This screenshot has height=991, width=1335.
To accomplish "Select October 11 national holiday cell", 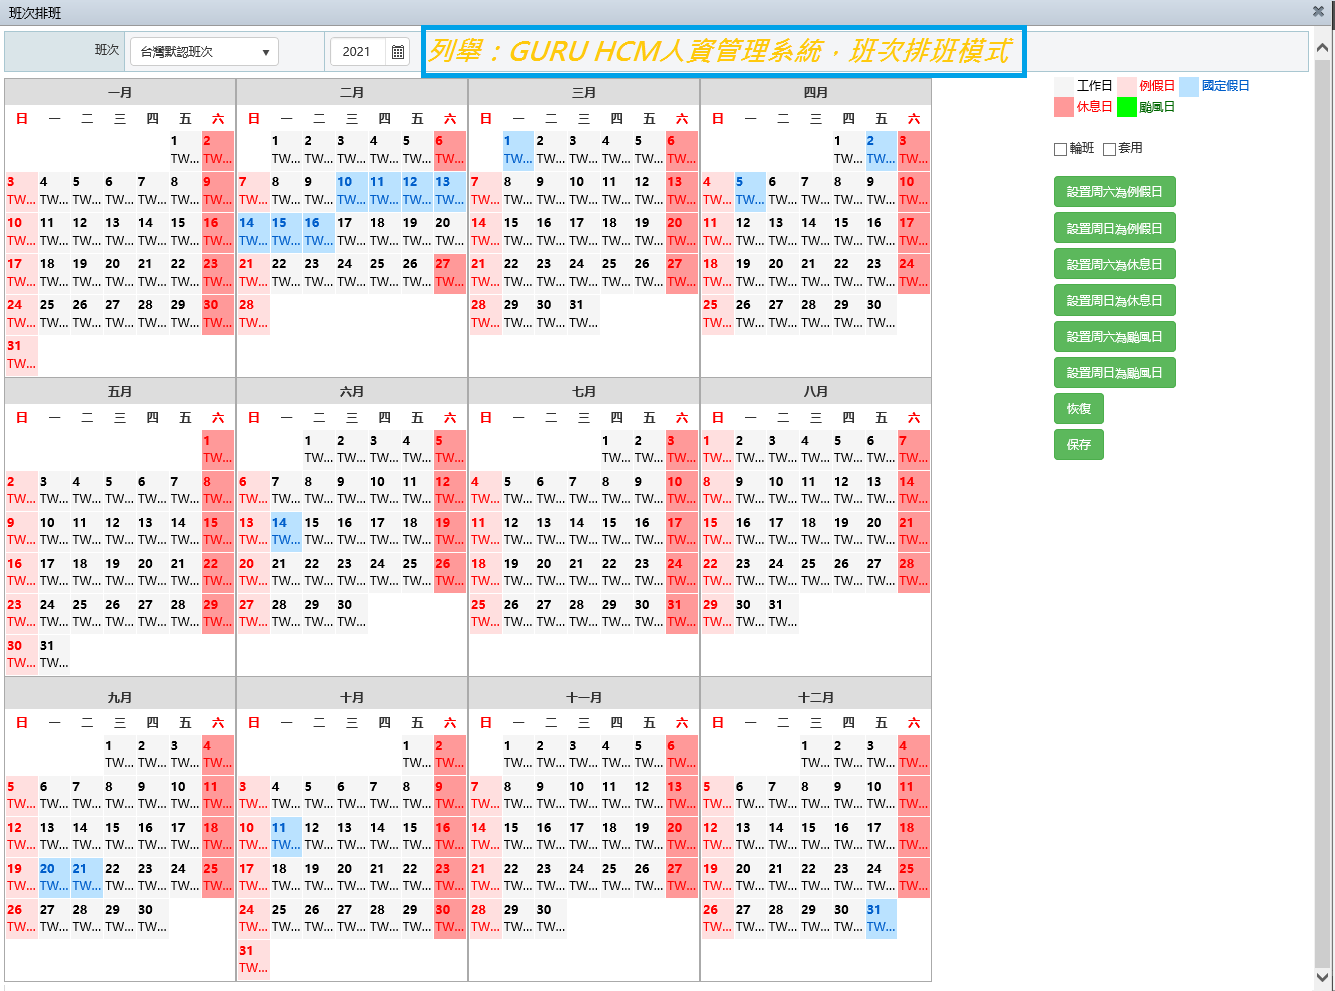I will tap(286, 836).
